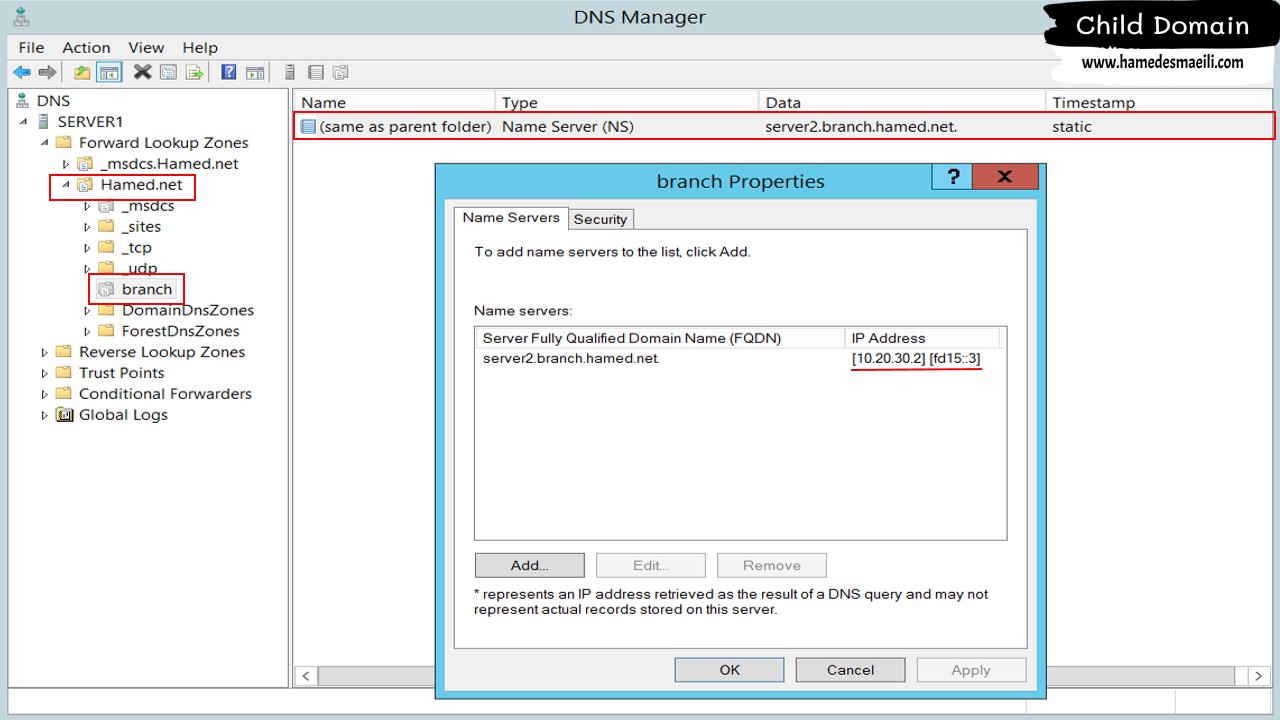Viewport: 1280px width, 720px height.
Task: Click the SERVER1 server icon
Action: coord(43,121)
